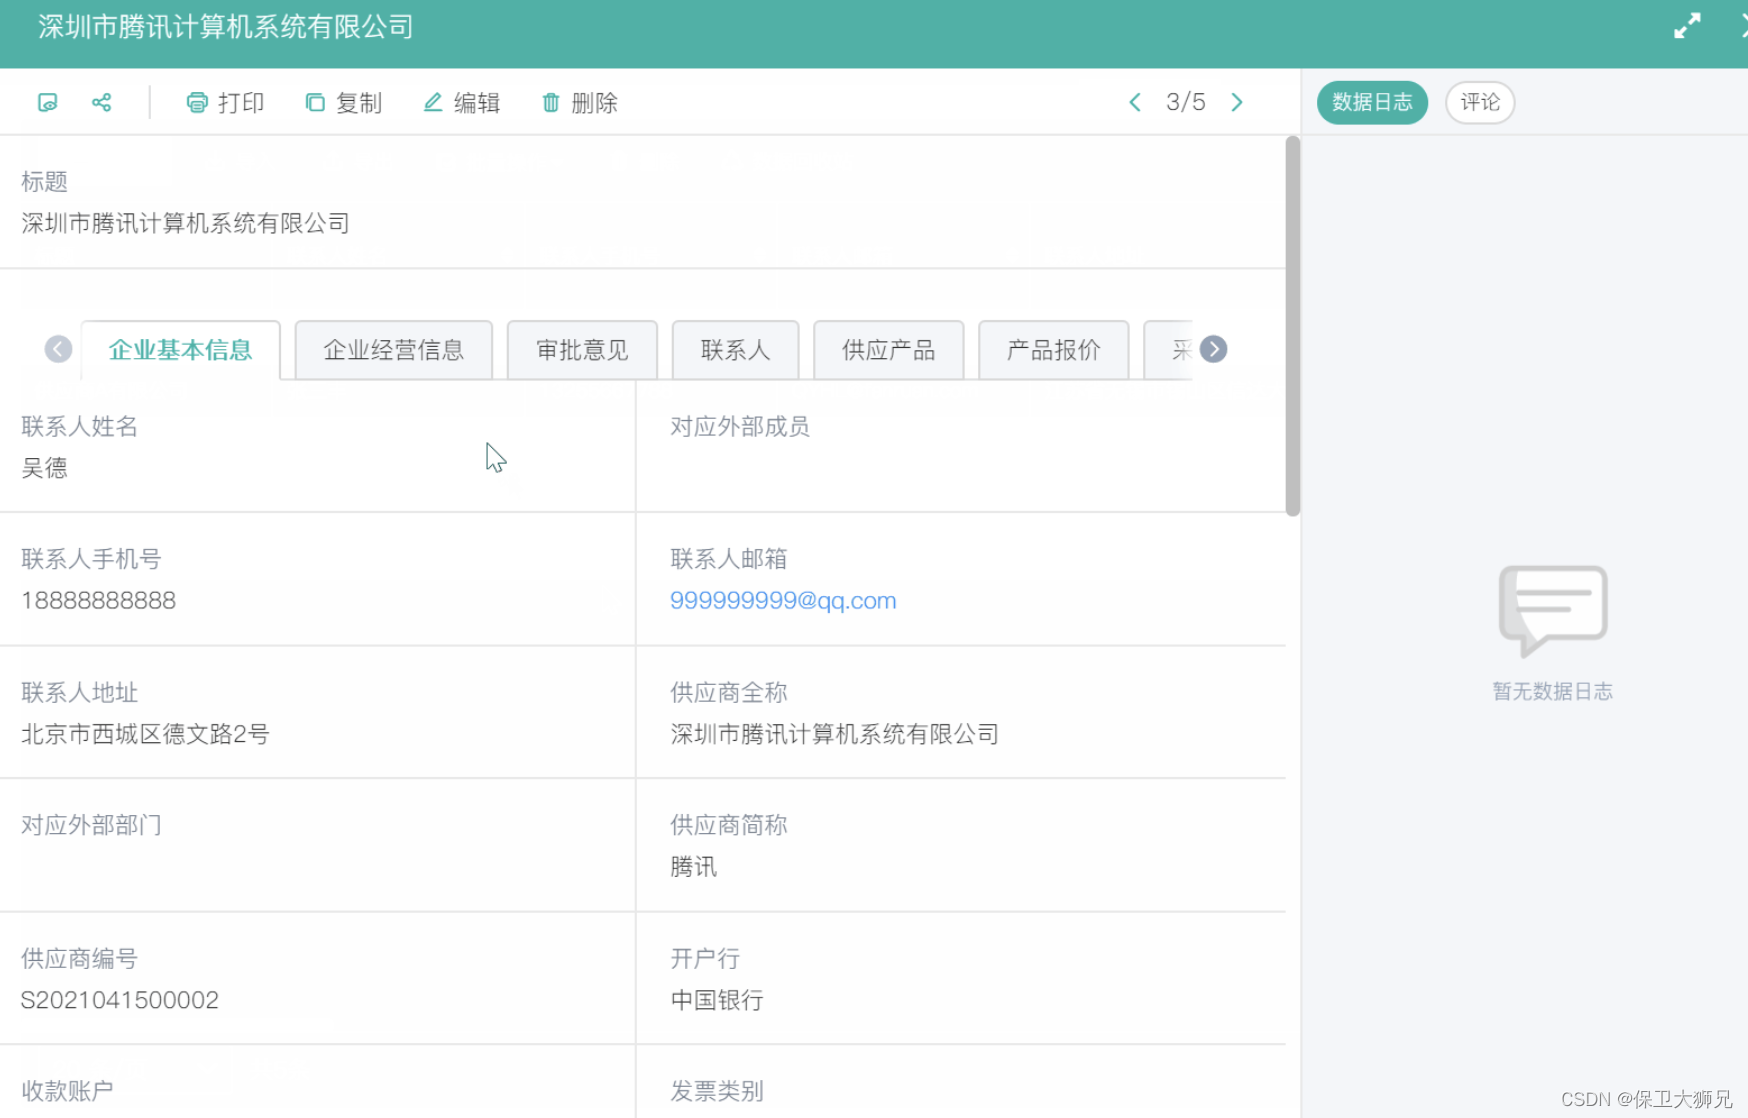Click 深圳市腾讯计算机系统有限公司 under 供应商全称
The width and height of the screenshot is (1748, 1118).
tap(835, 734)
